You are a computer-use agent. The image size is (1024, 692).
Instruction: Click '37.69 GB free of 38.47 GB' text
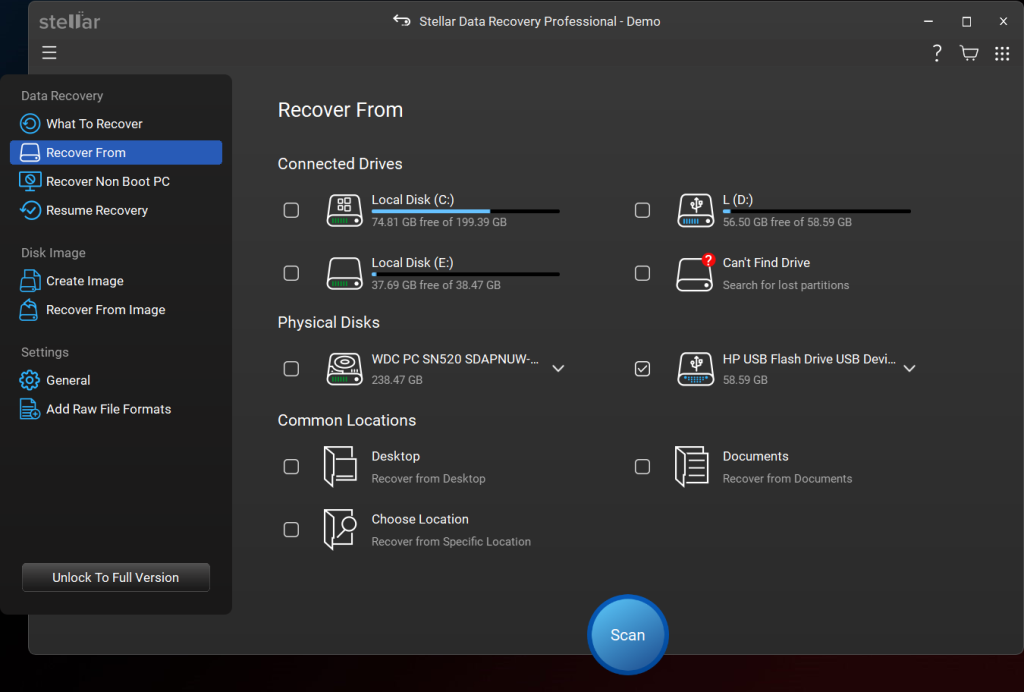436,285
